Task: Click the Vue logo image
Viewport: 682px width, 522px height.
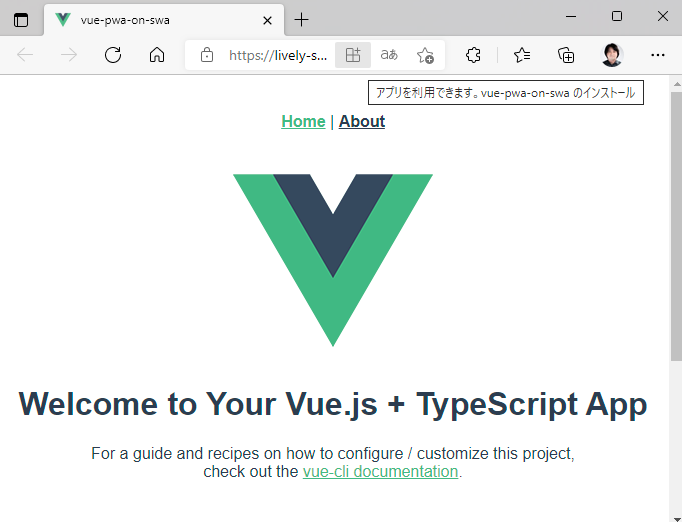Action: [333, 260]
